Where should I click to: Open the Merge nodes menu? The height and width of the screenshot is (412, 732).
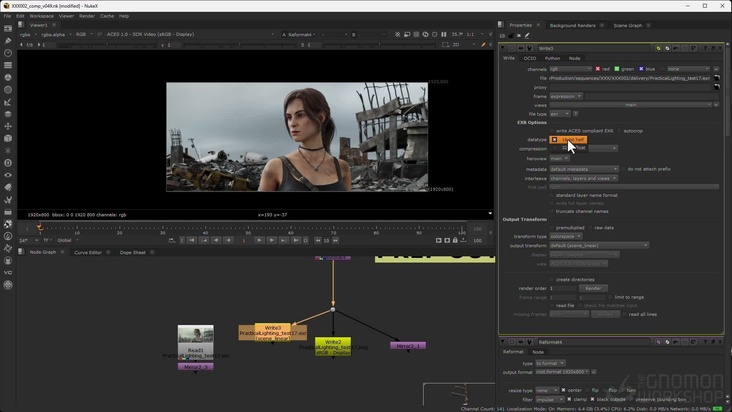[8, 114]
